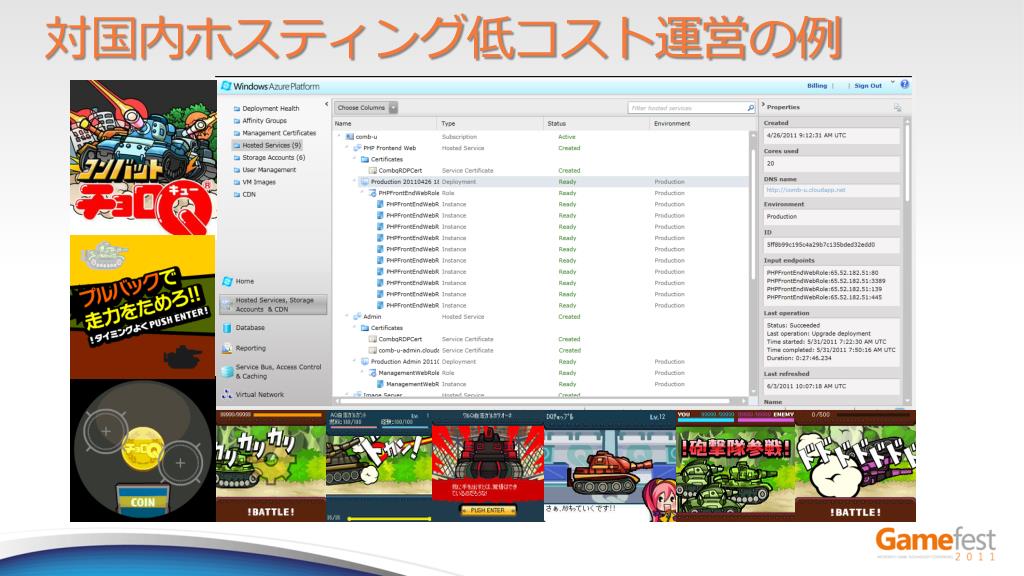Click the User Management folder icon

tap(236, 170)
